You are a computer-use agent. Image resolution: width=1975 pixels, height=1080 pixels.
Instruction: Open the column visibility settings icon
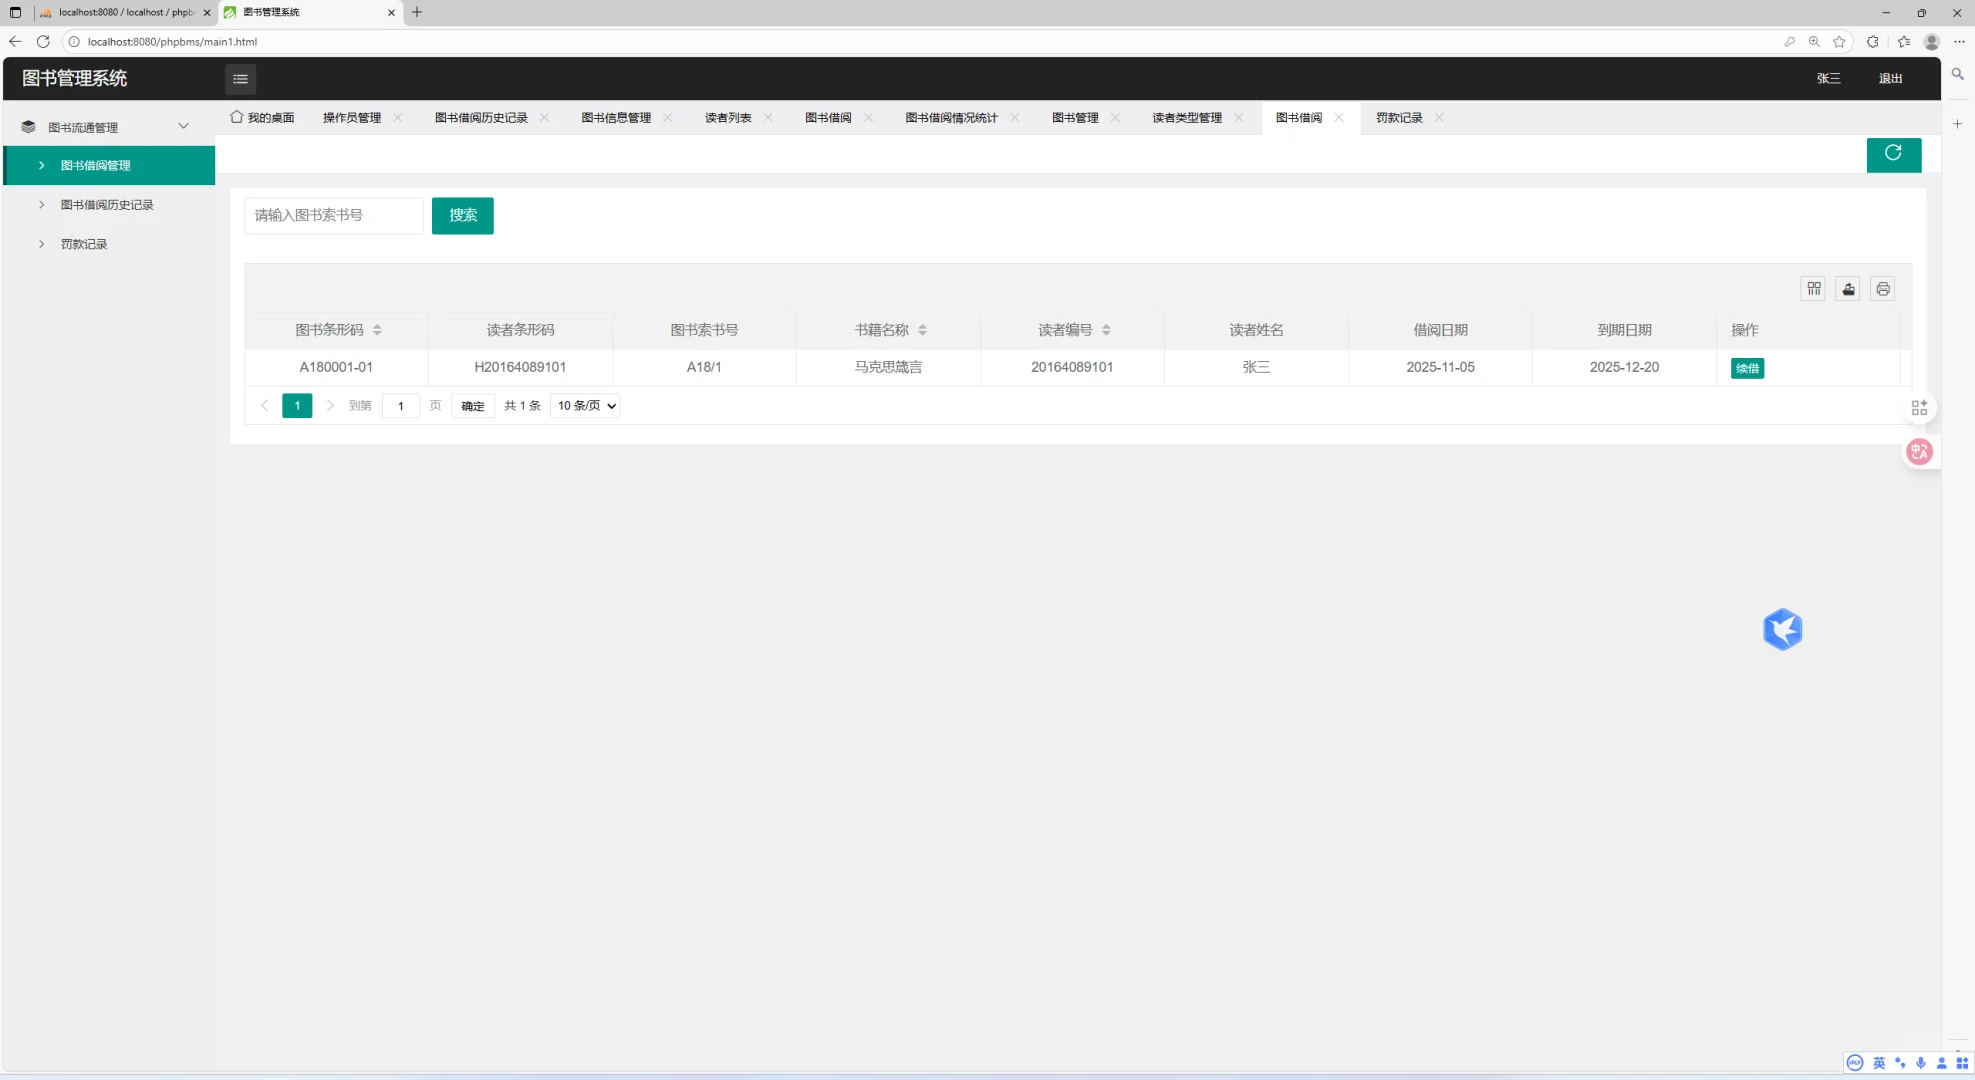1813,288
